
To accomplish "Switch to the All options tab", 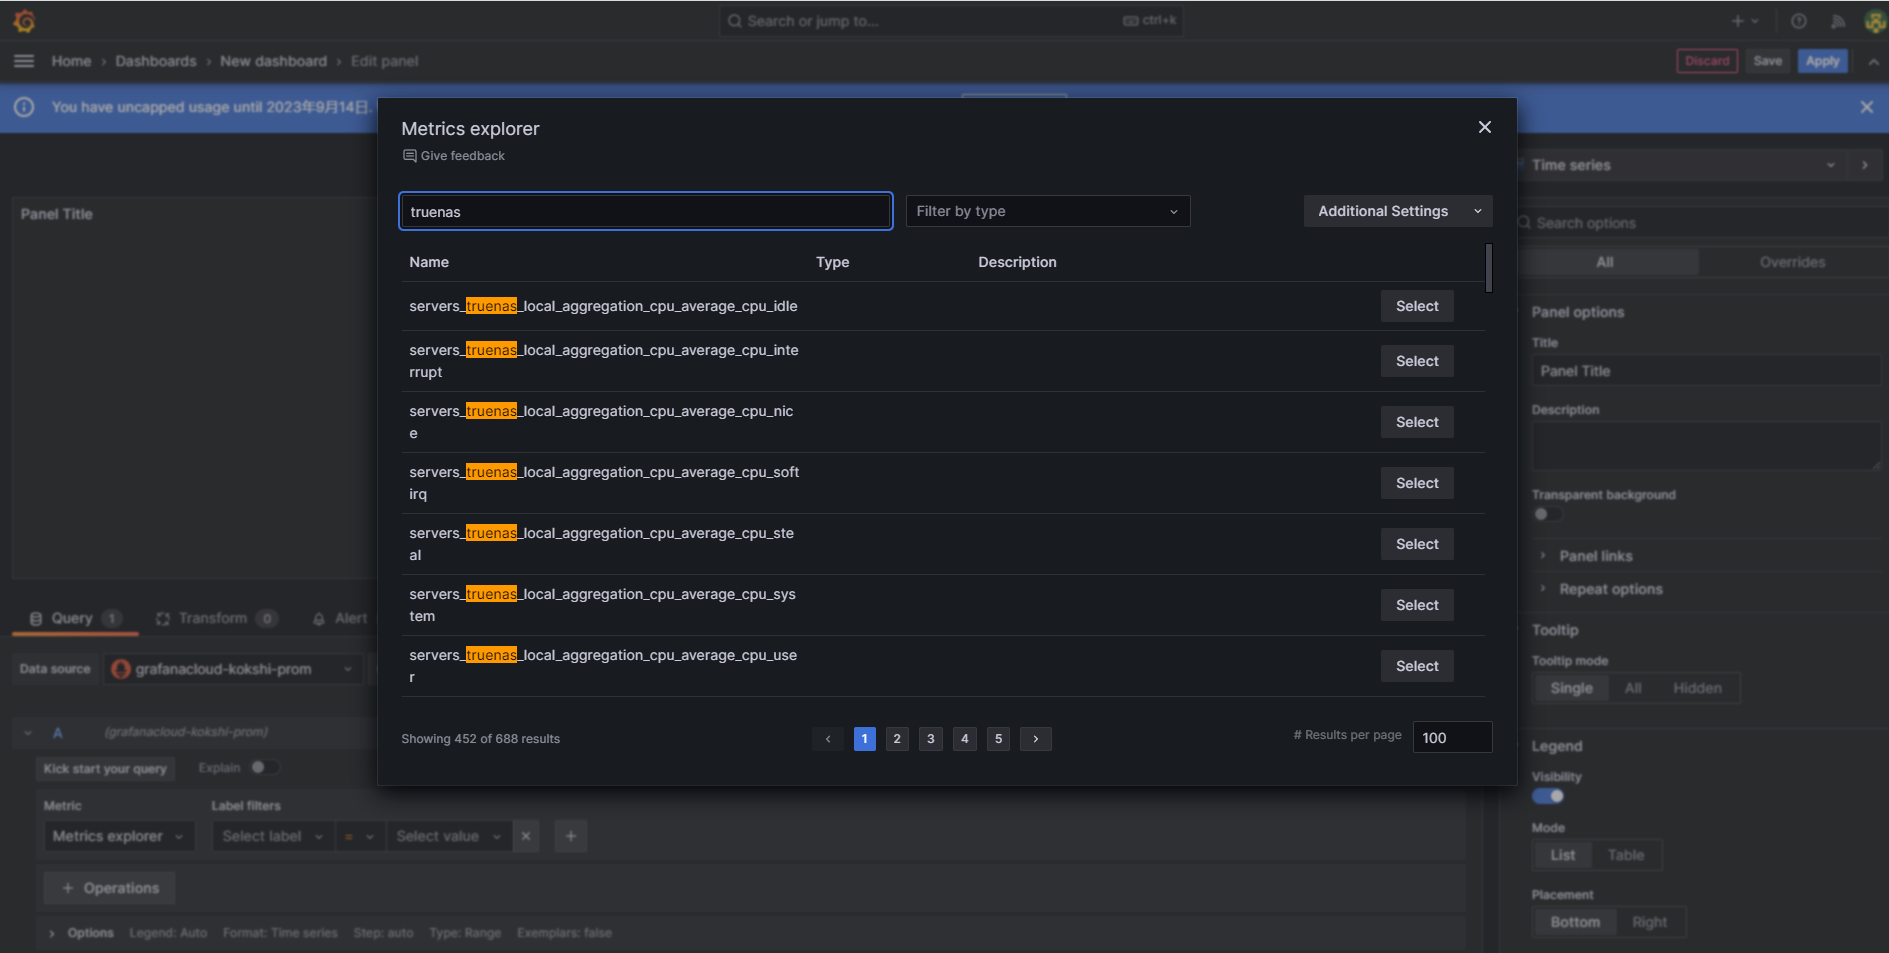I will click(x=1605, y=262).
